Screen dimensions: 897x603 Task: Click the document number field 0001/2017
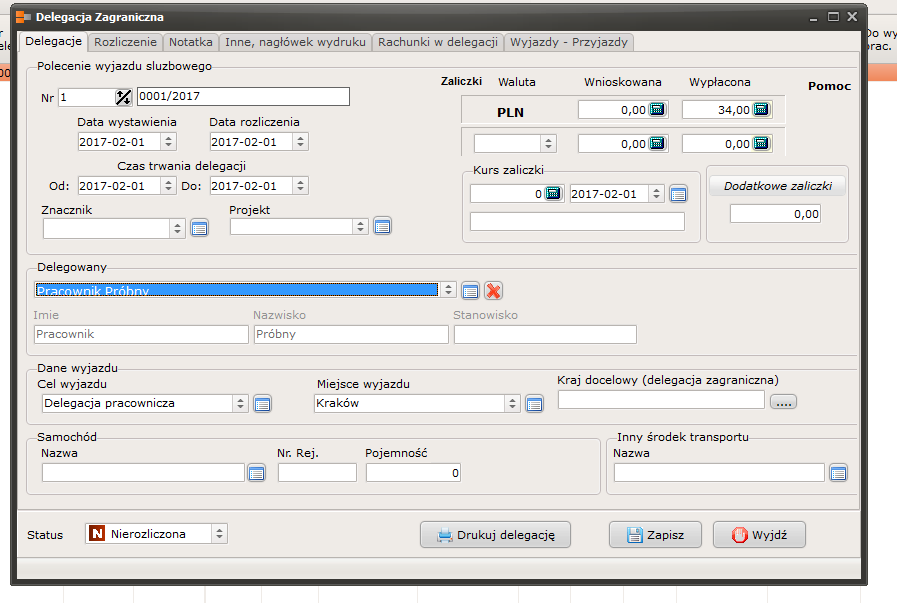243,96
